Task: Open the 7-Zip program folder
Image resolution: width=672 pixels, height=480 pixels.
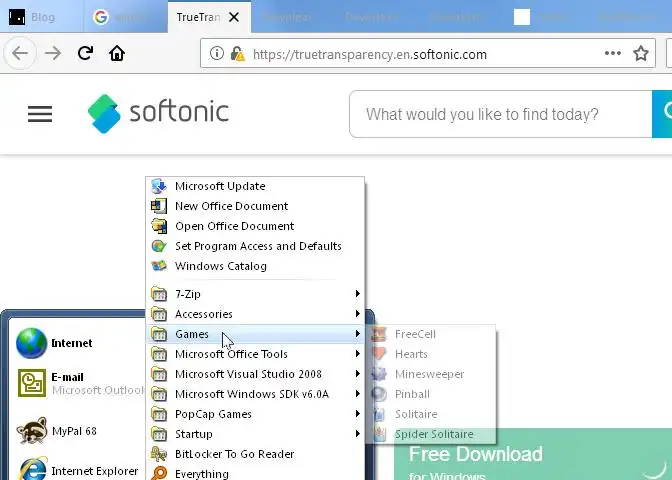Action: (255, 294)
